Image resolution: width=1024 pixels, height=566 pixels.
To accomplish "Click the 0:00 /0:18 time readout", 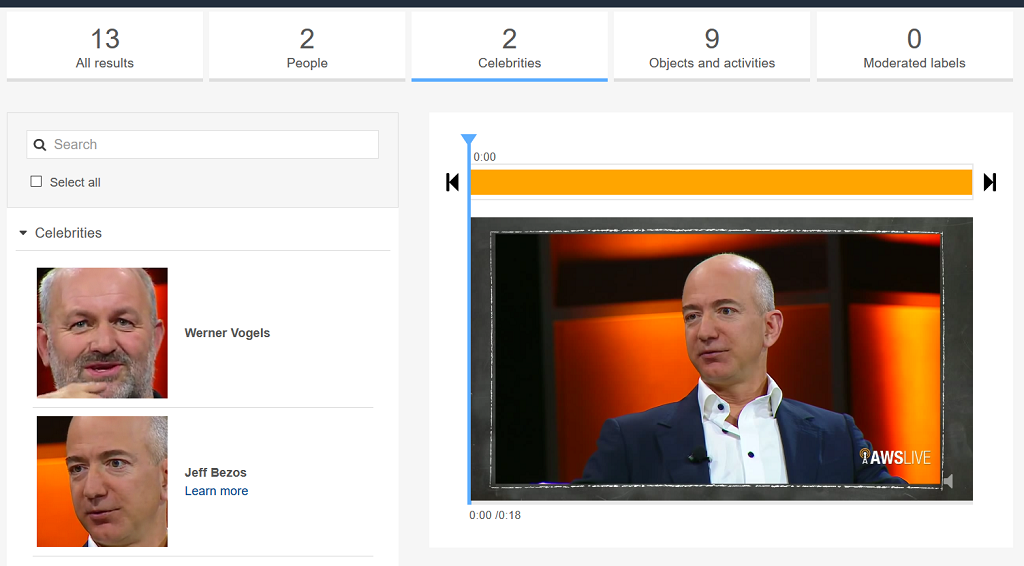I will click(495, 515).
